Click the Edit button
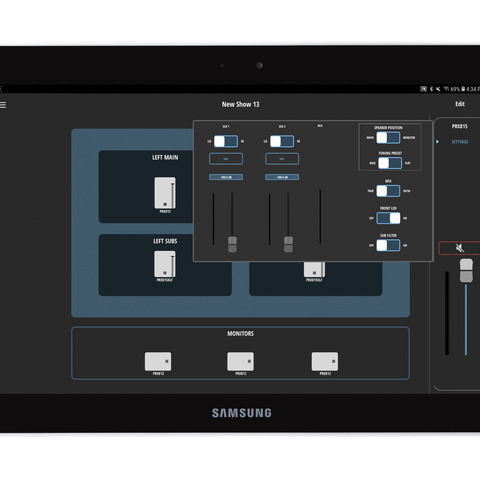 click(x=460, y=104)
